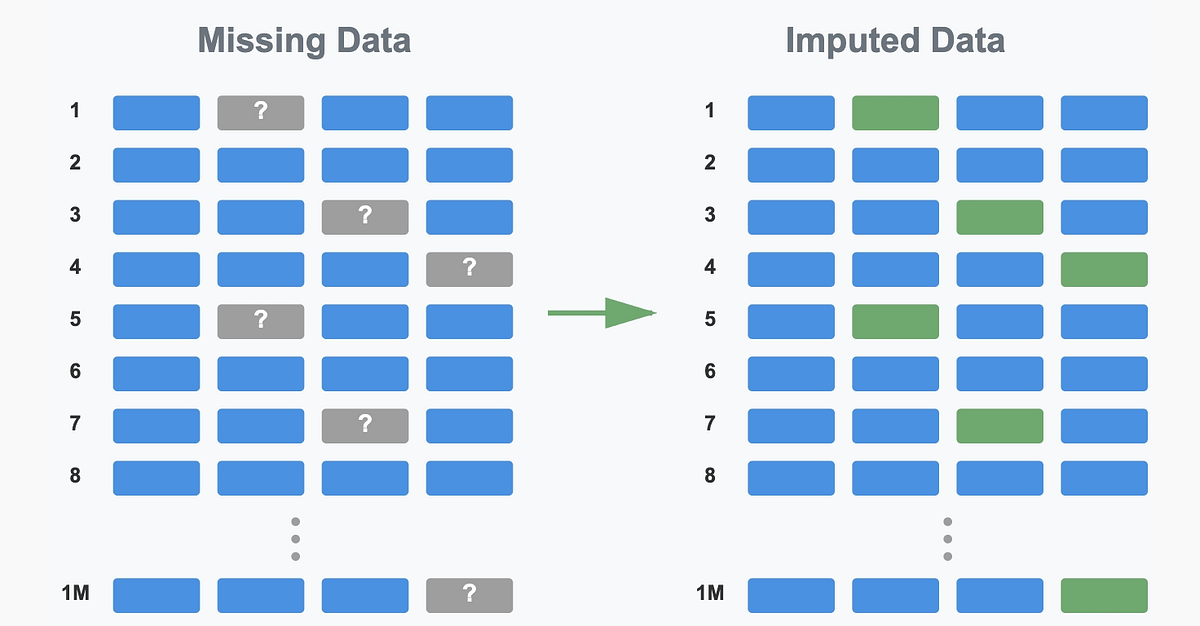Viewport: 1200px width, 626px height.
Task: Select the green imputed cell in row 1
Action: [x=895, y=113]
